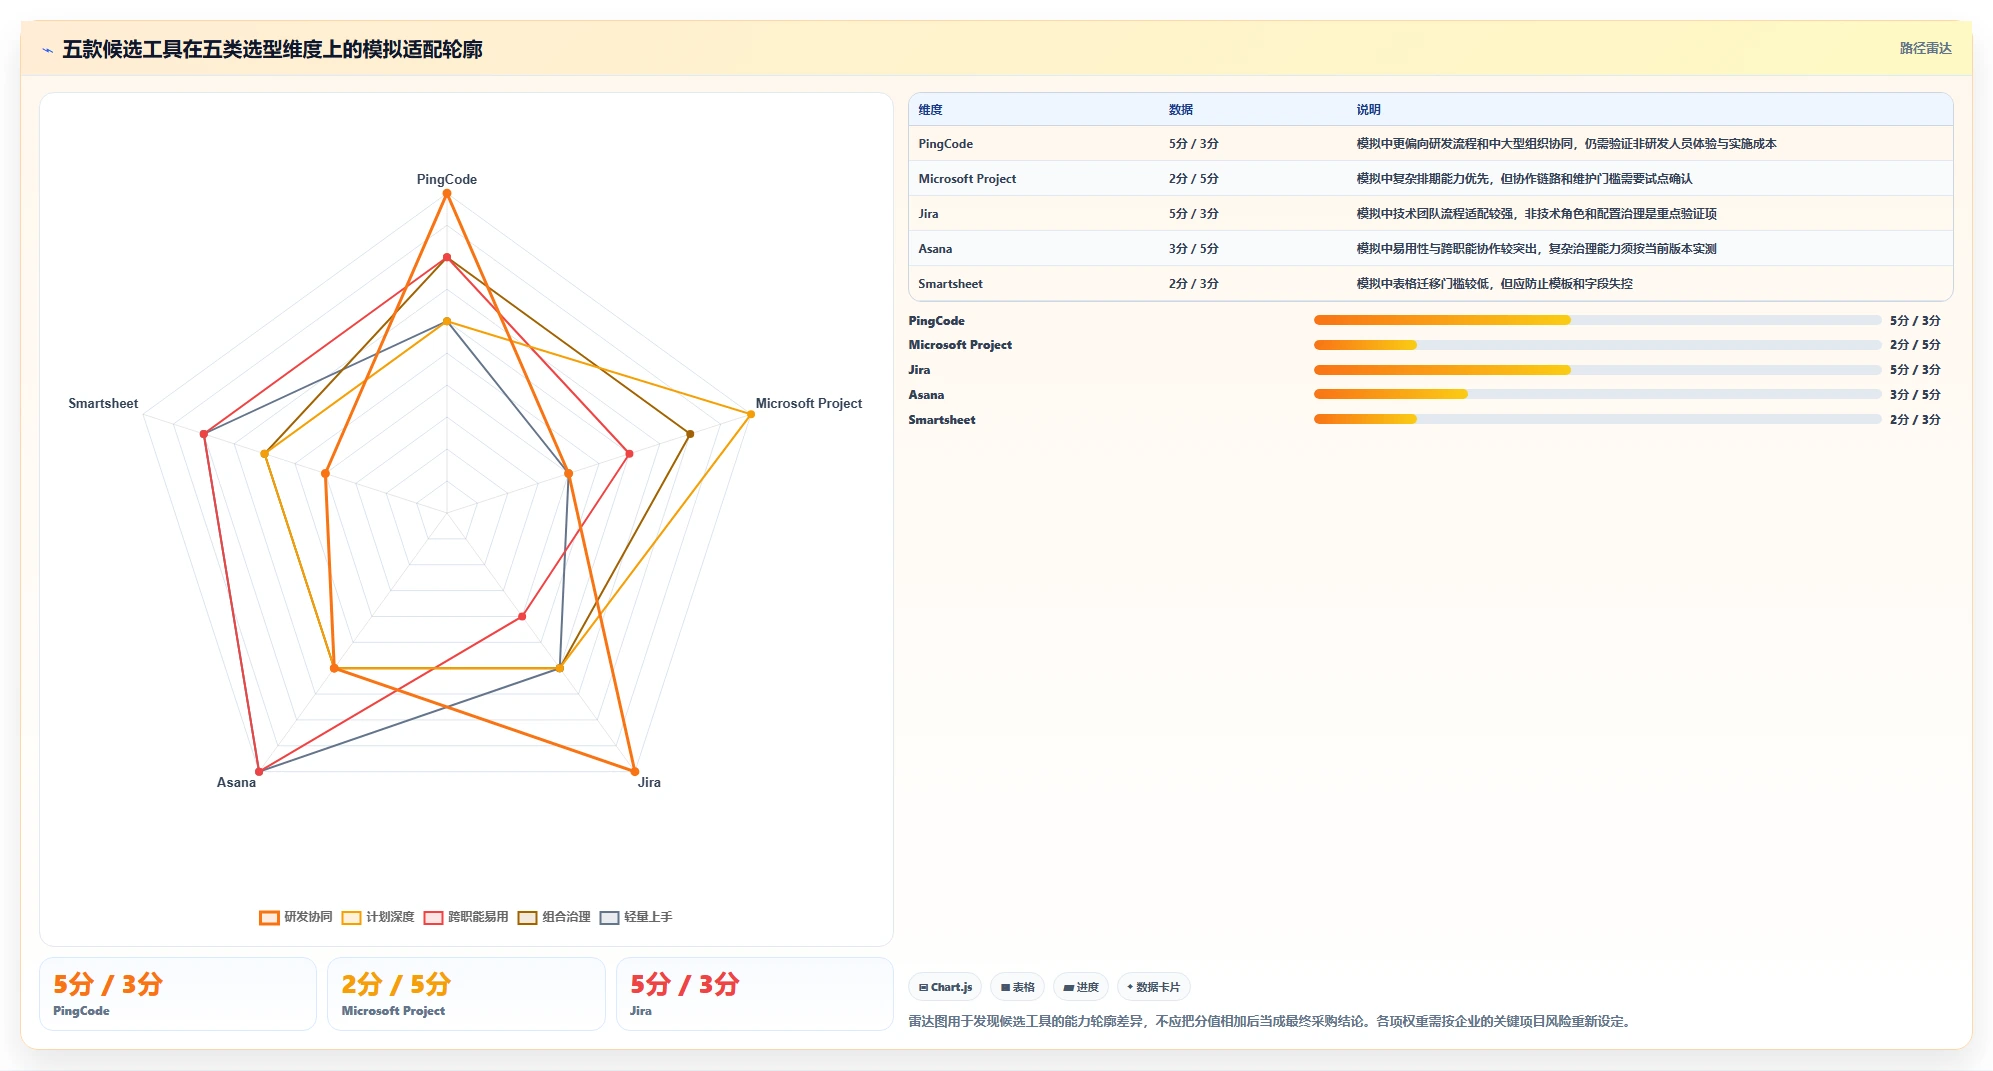The width and height of the screenshot is (1993, 1071).
Task: Click the Asana axis label on radar
Action: [236, 783]
